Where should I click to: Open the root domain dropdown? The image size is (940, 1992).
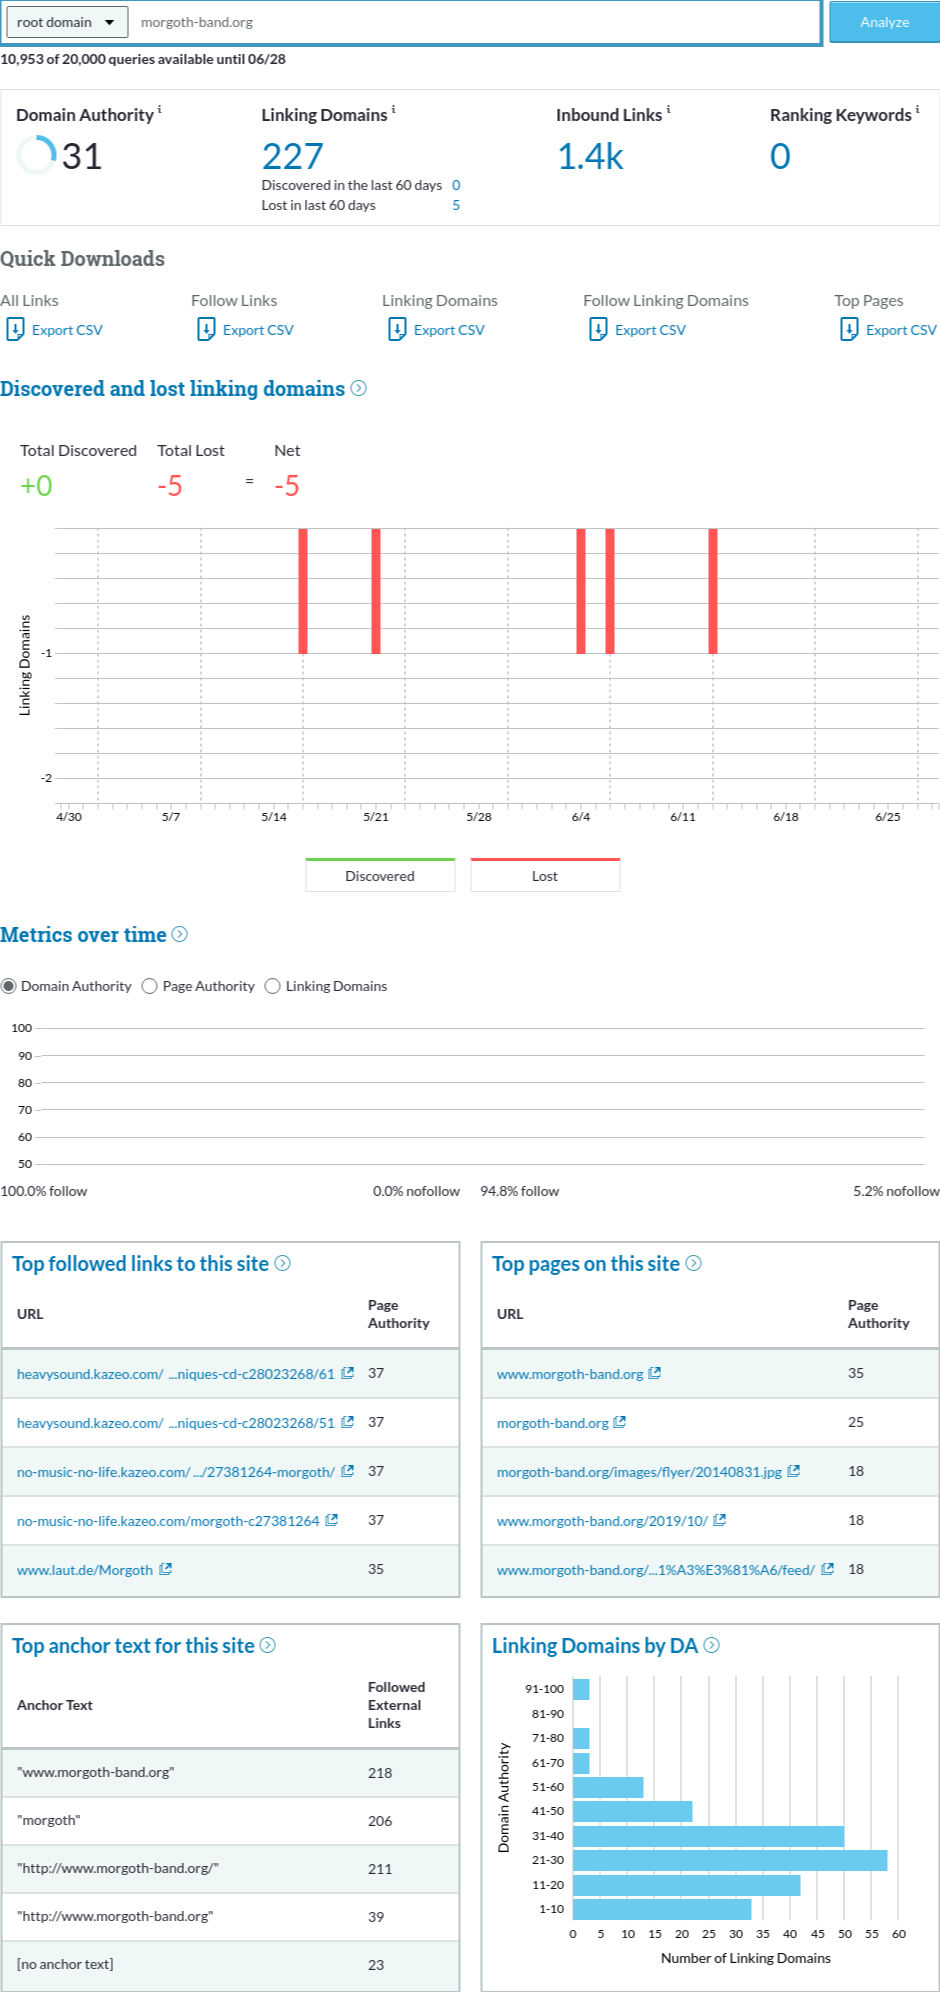[x=66, y=22]
